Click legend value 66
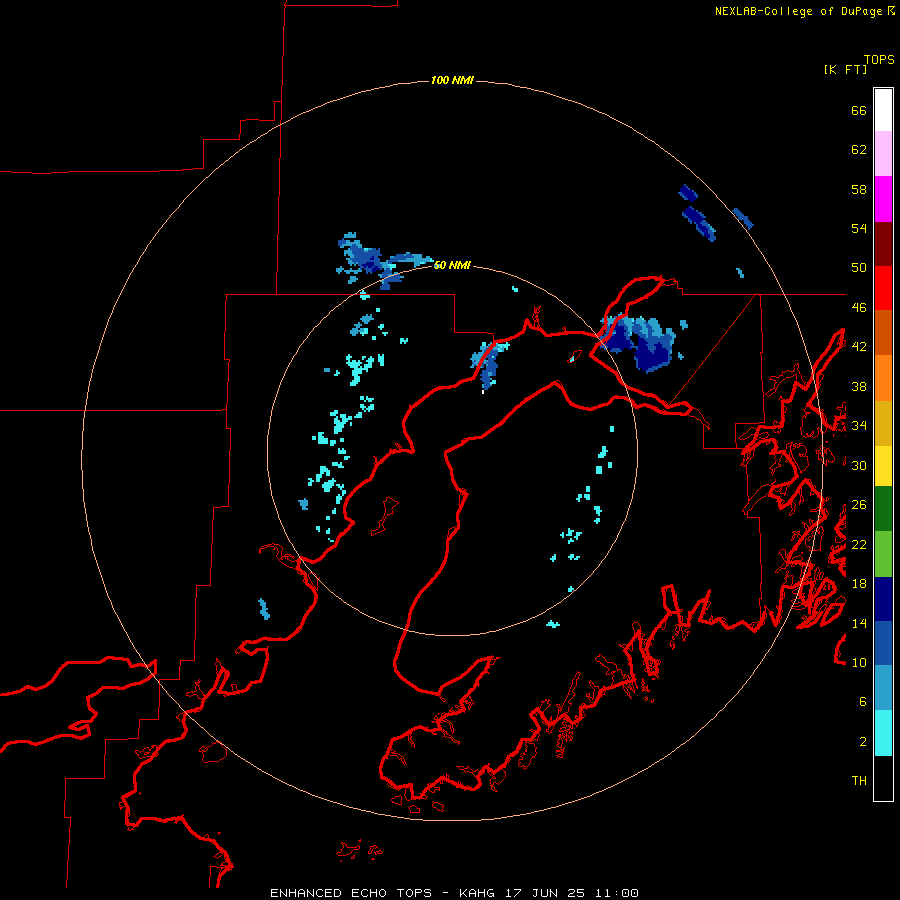 (859, 110)
